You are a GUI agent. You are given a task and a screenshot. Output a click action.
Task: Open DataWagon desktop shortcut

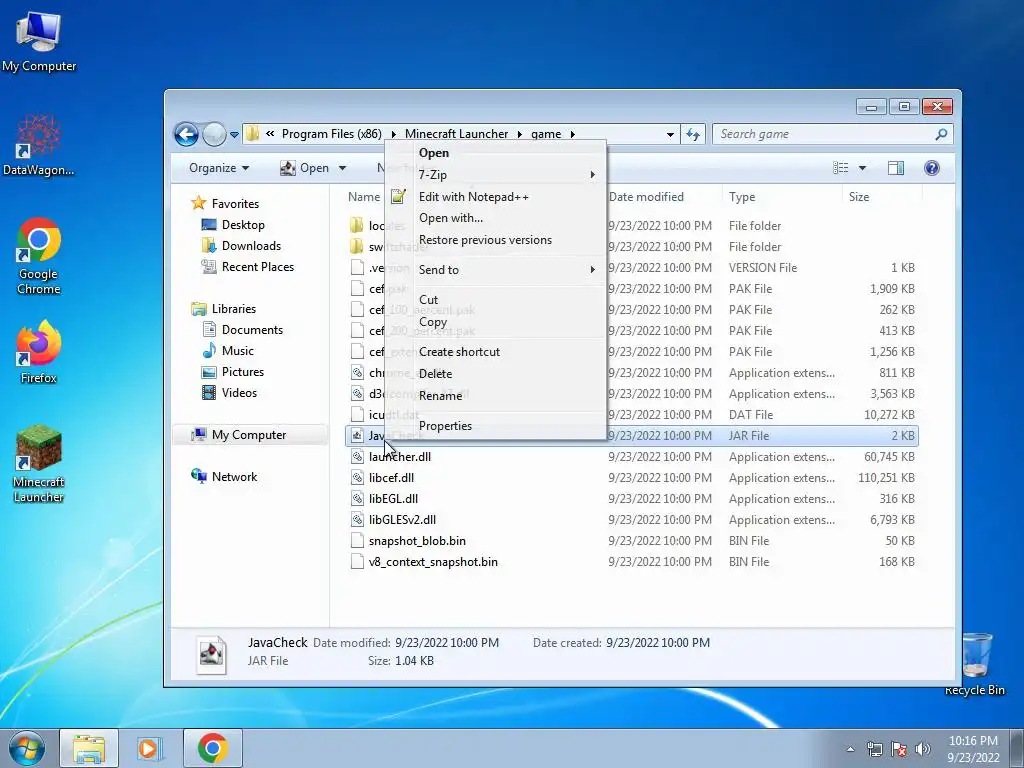(x=39, y=144)
